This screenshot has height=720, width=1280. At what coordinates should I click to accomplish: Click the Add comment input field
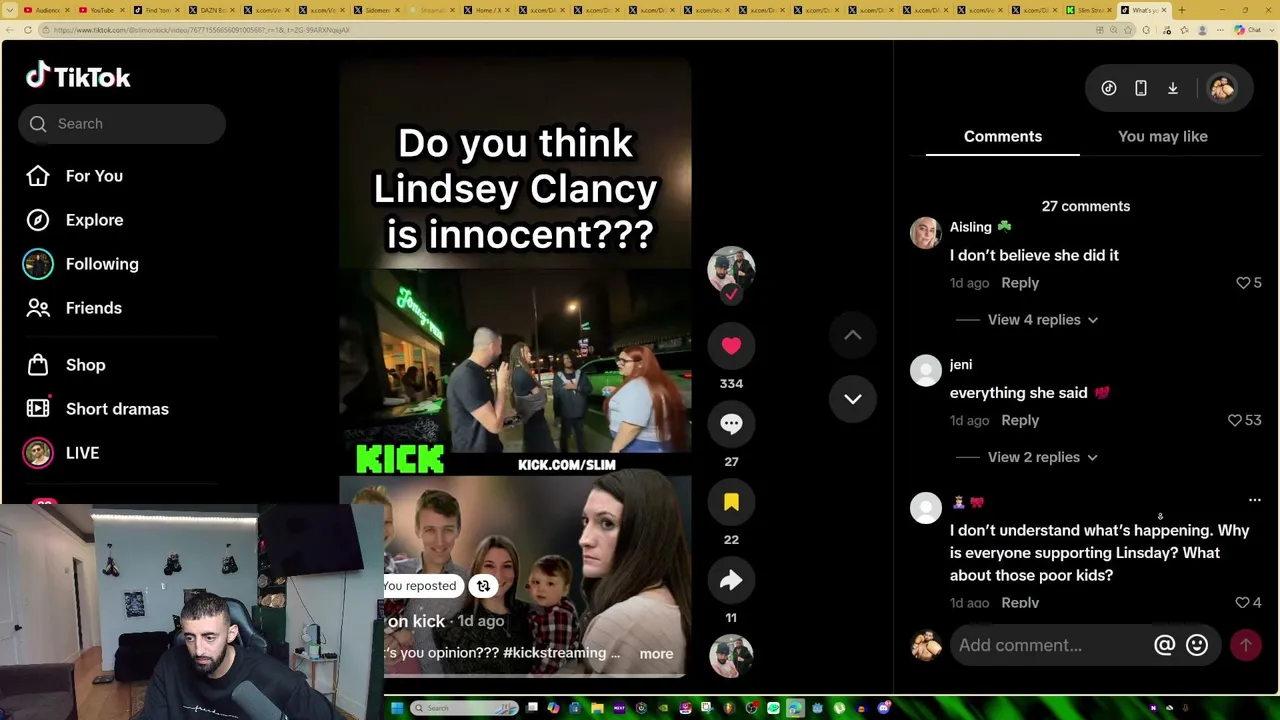[1052, 645]
